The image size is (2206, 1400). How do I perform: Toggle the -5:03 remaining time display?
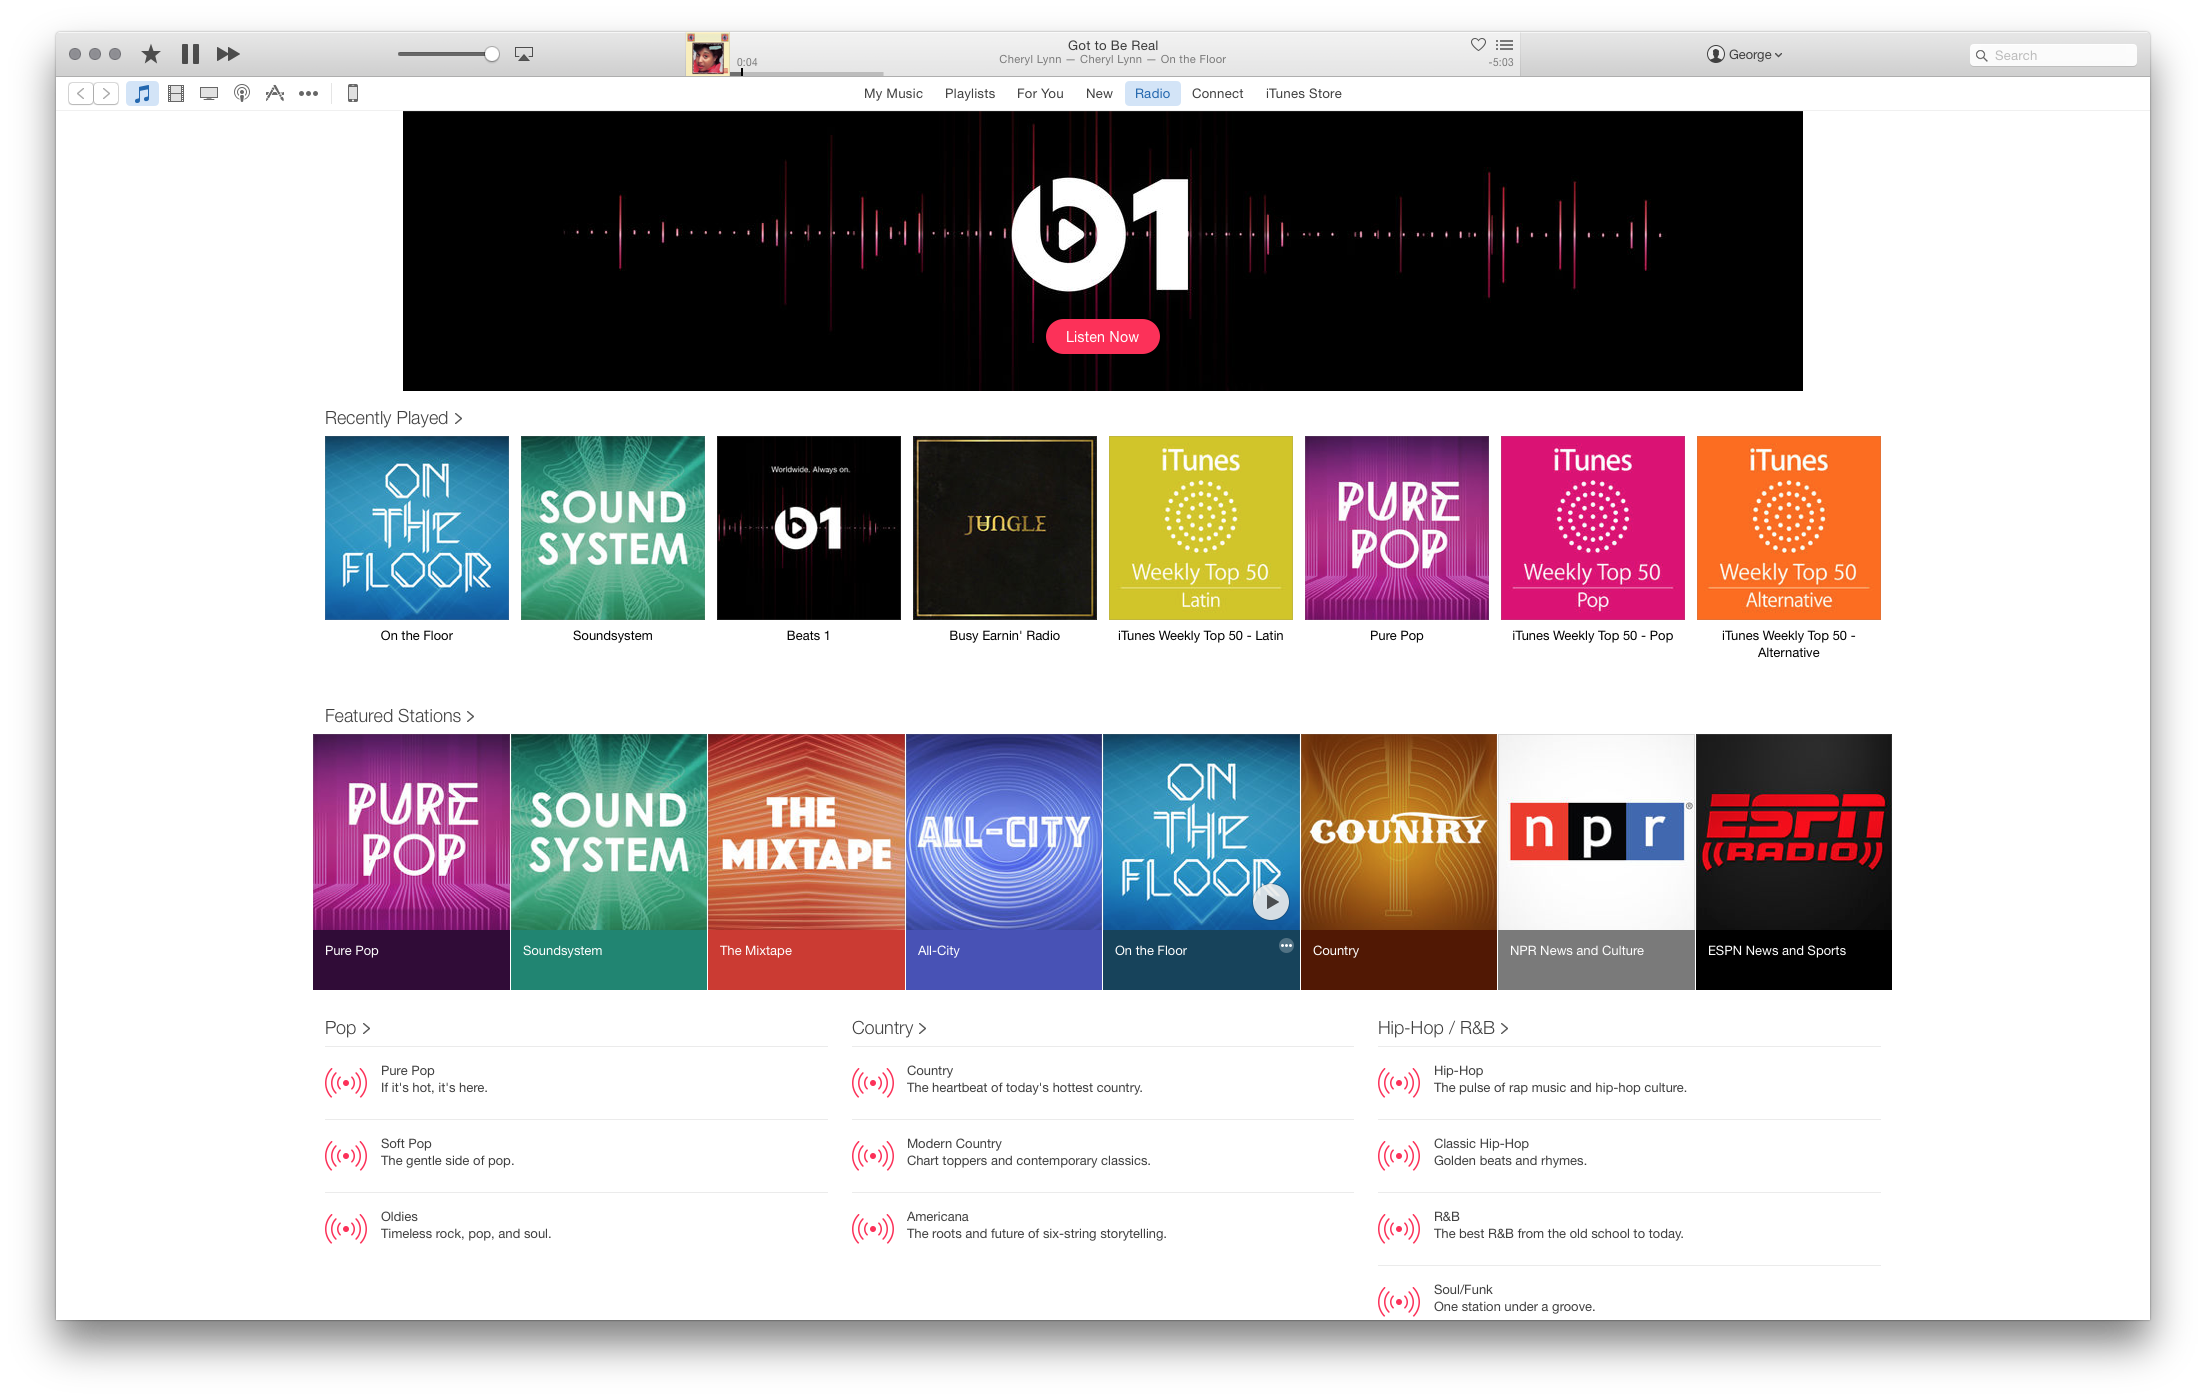[x=1500, y=62]
